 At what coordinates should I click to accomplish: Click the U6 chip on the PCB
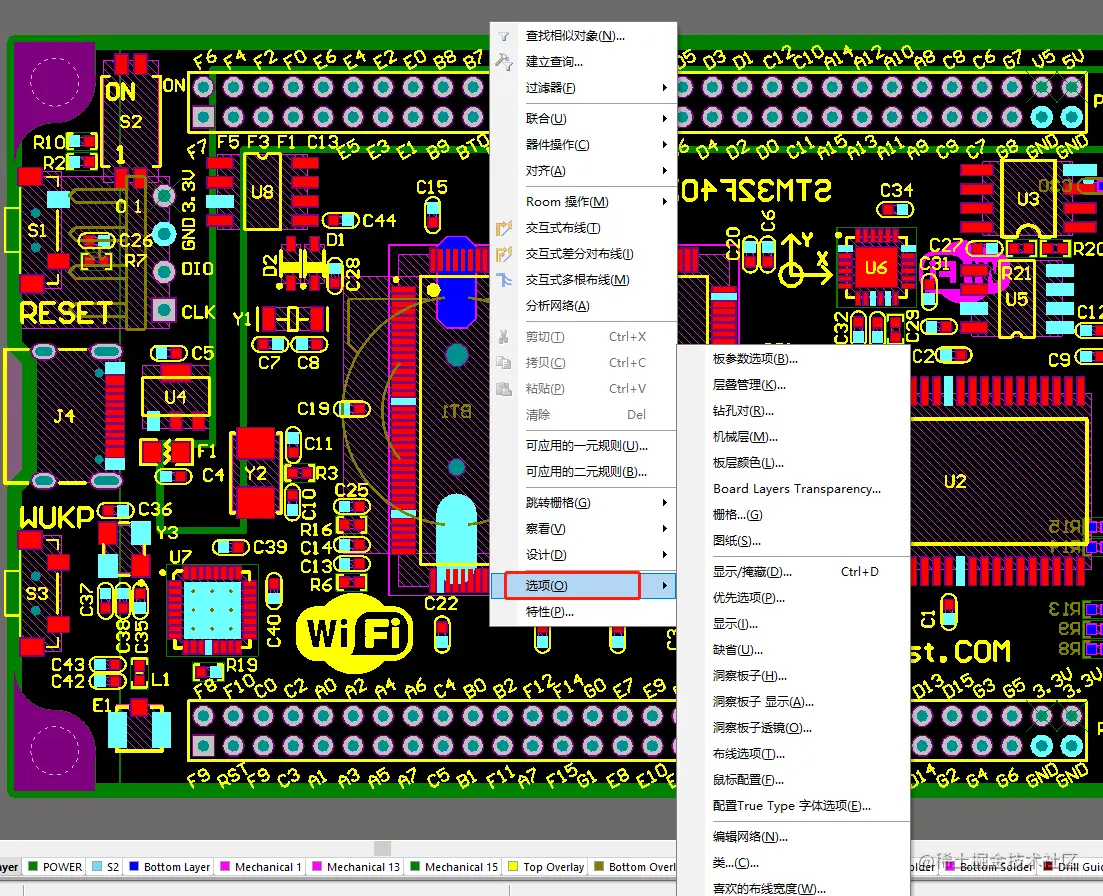tap(876, 268)
